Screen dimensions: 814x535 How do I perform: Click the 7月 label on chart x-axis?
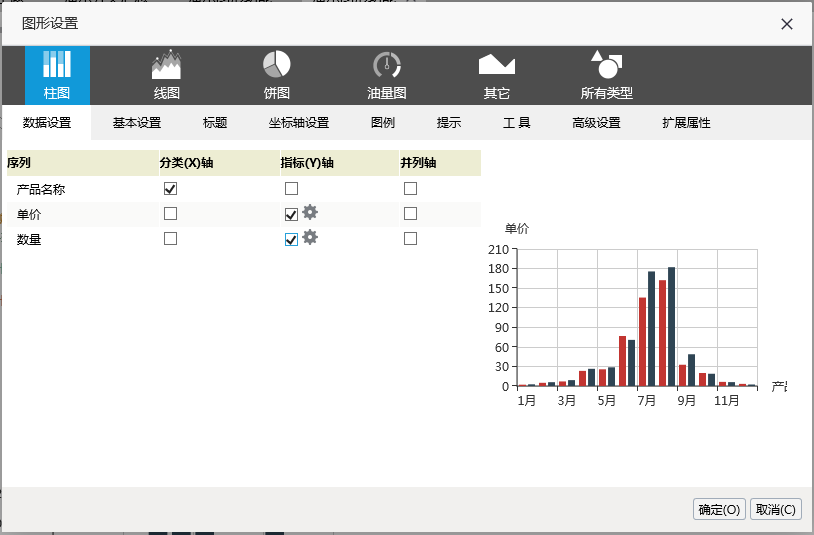click(x=647, y=401)
